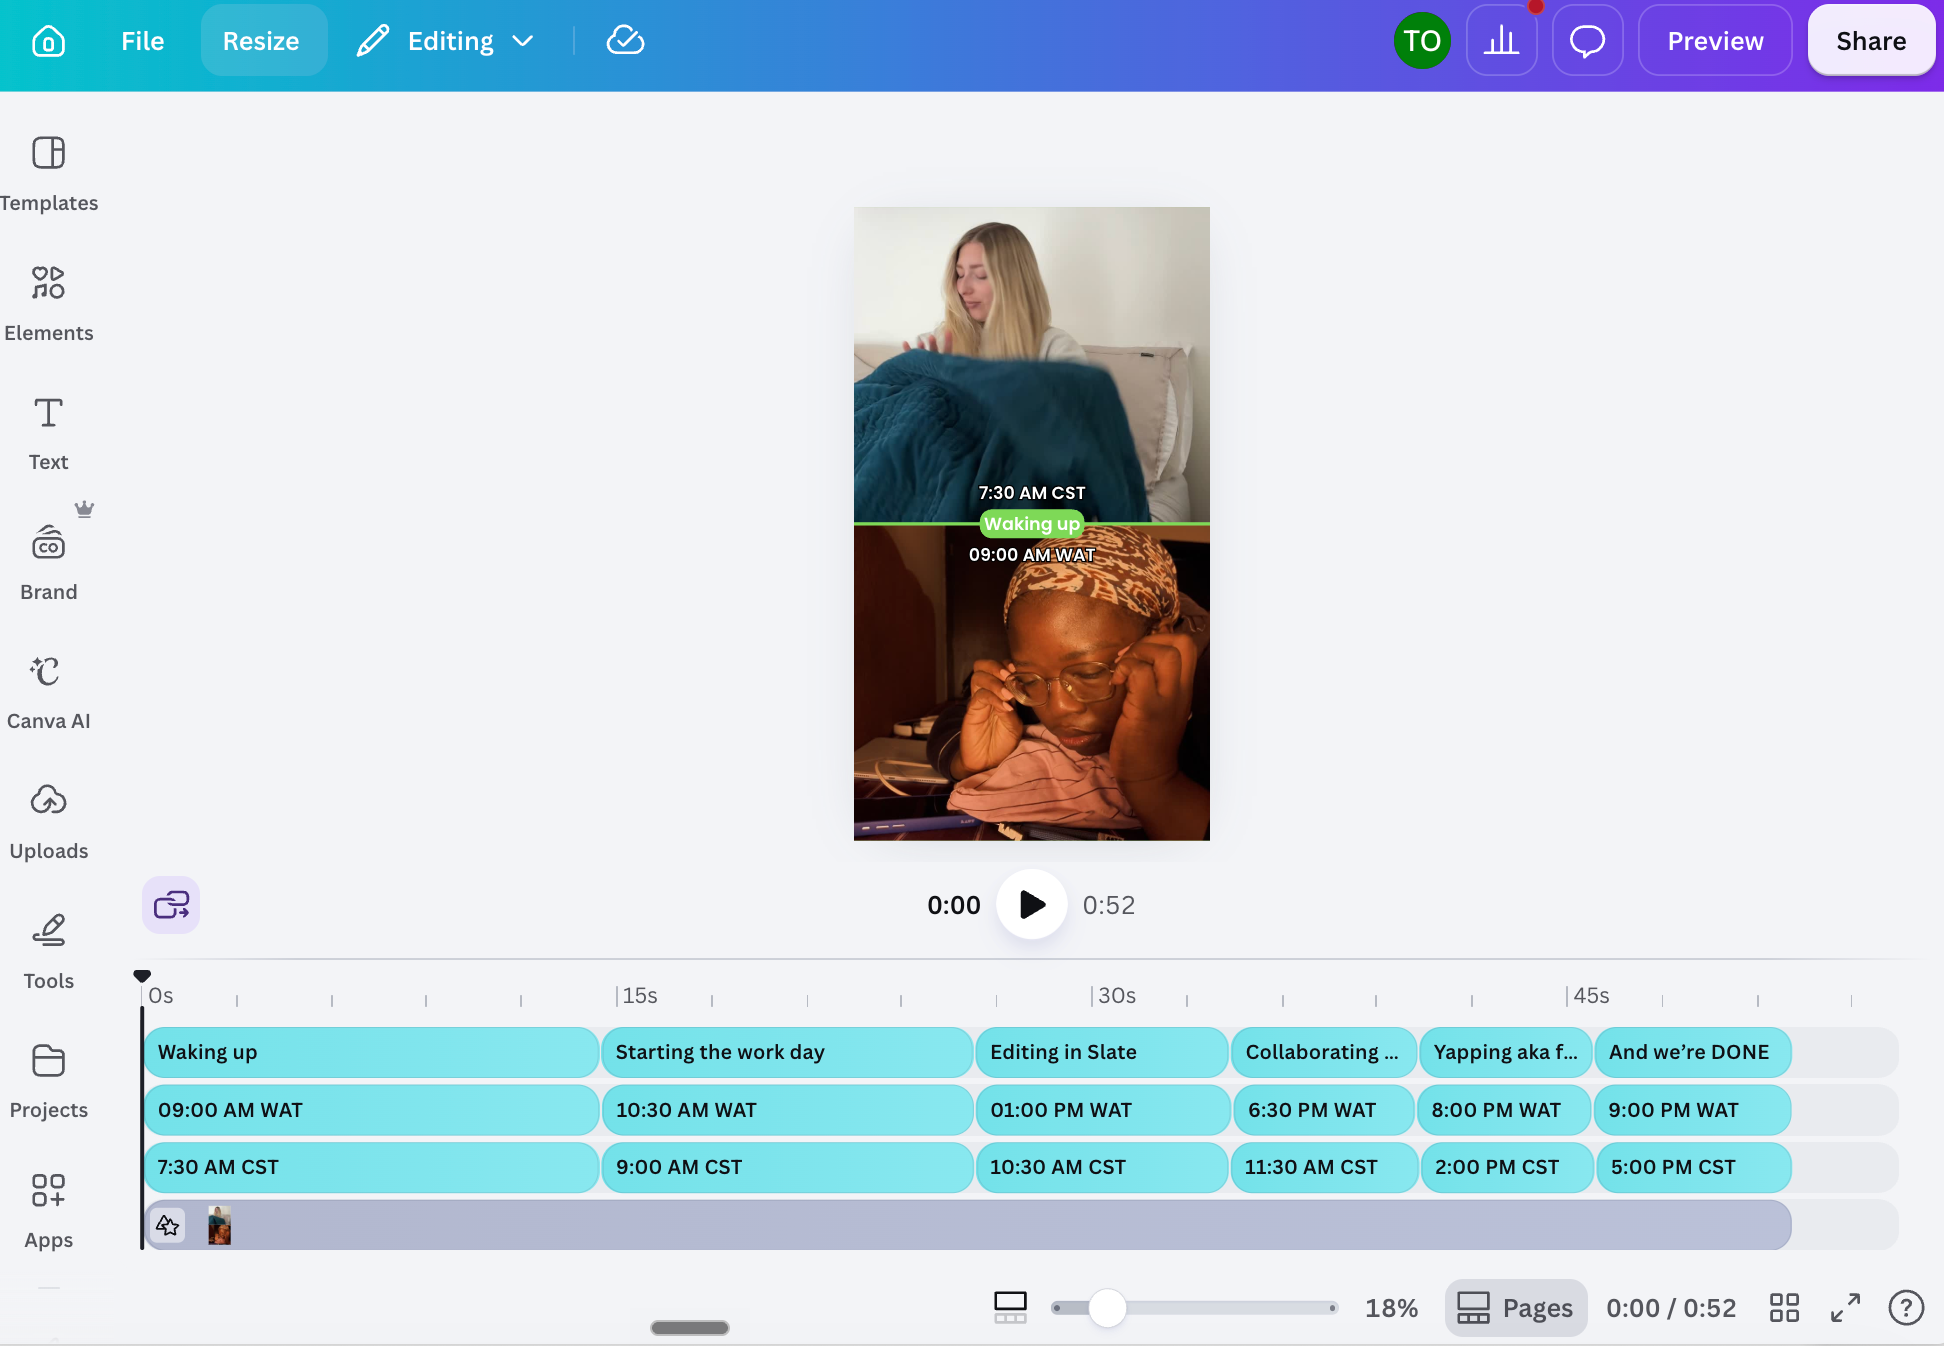Open the analytics bar chart icon
Screen dimensions: 1944x1346
click(x=1501, y=41)
